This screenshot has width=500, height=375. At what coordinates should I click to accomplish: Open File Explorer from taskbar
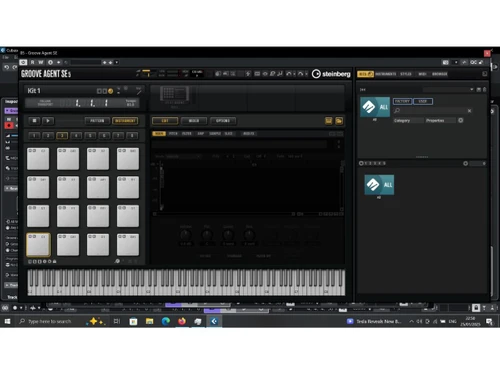tap(149, 321)
